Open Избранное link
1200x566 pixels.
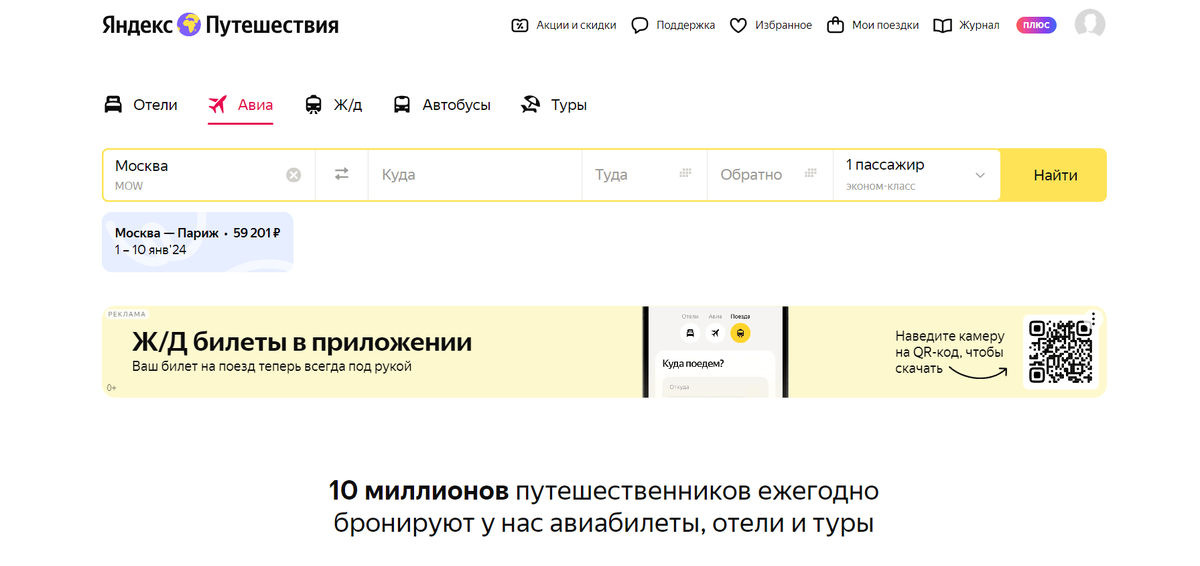coord(784,25)
